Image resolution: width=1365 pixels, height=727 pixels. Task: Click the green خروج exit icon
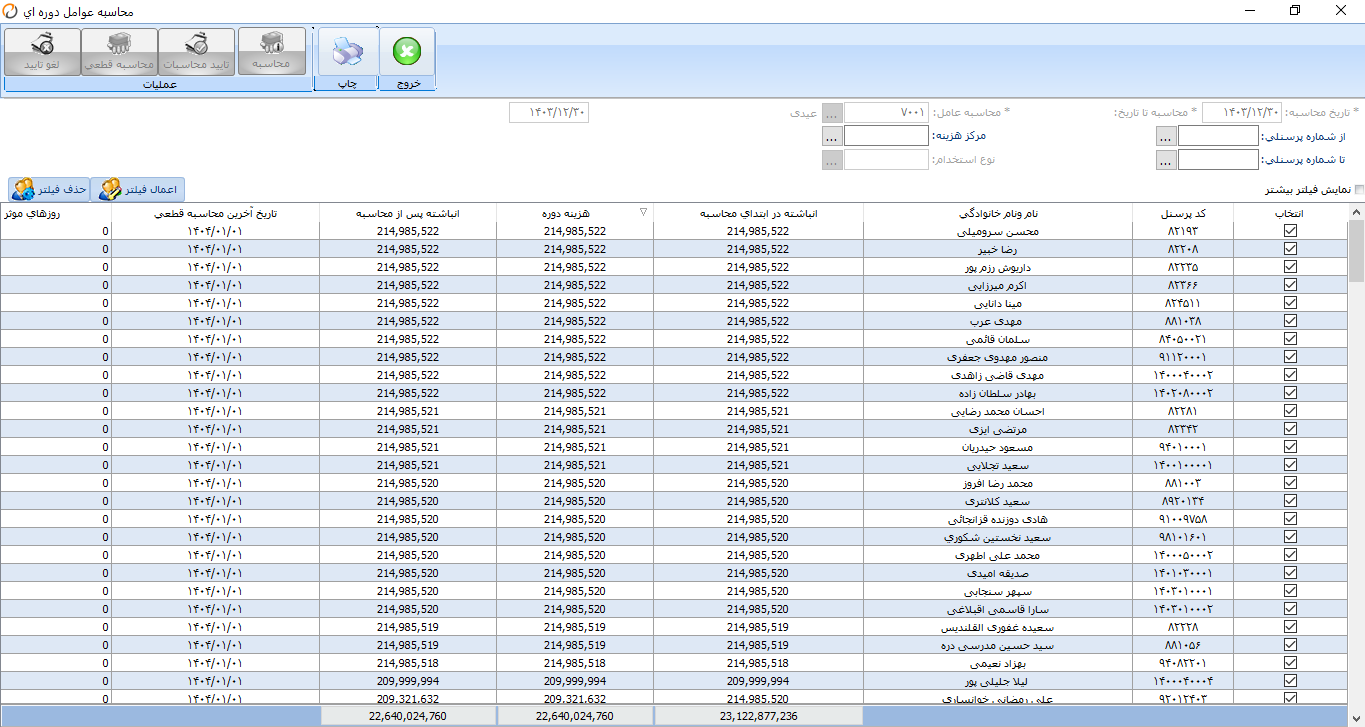[407, 51]
